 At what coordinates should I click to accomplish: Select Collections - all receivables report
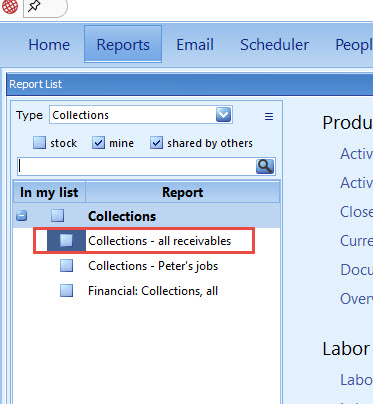[159, 241]
